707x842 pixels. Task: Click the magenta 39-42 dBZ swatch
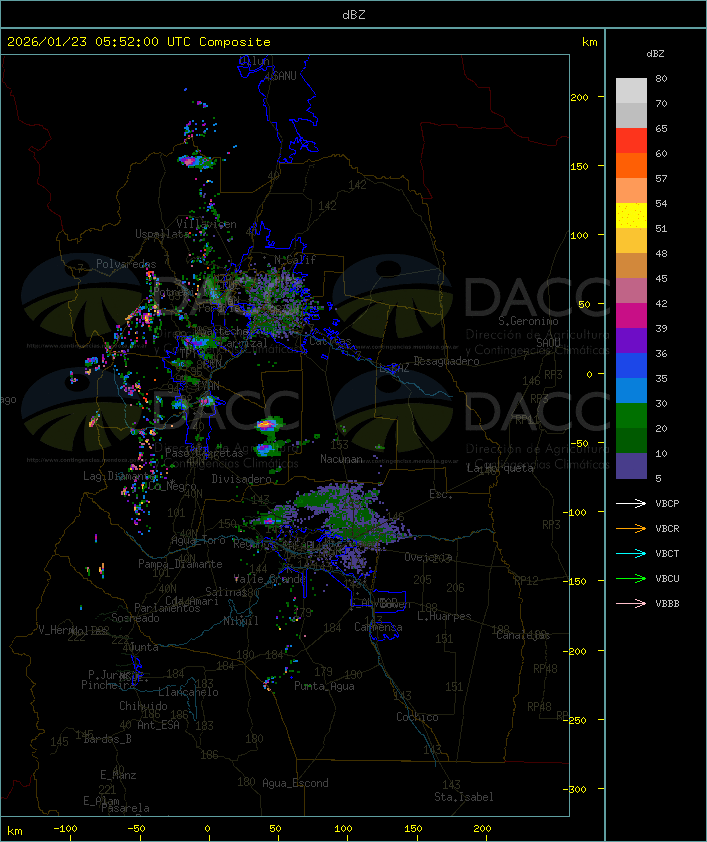pyautogui.click(x=631, y=316)
